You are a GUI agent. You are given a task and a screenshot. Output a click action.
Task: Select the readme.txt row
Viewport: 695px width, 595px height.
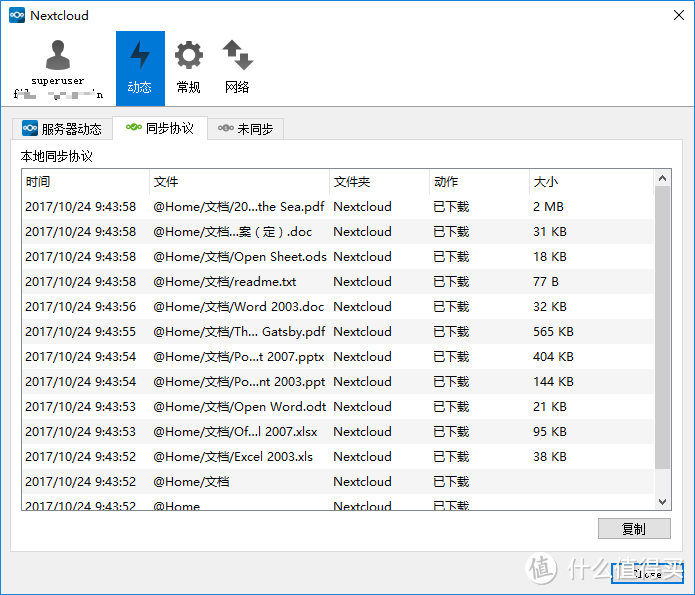point(338,282)
